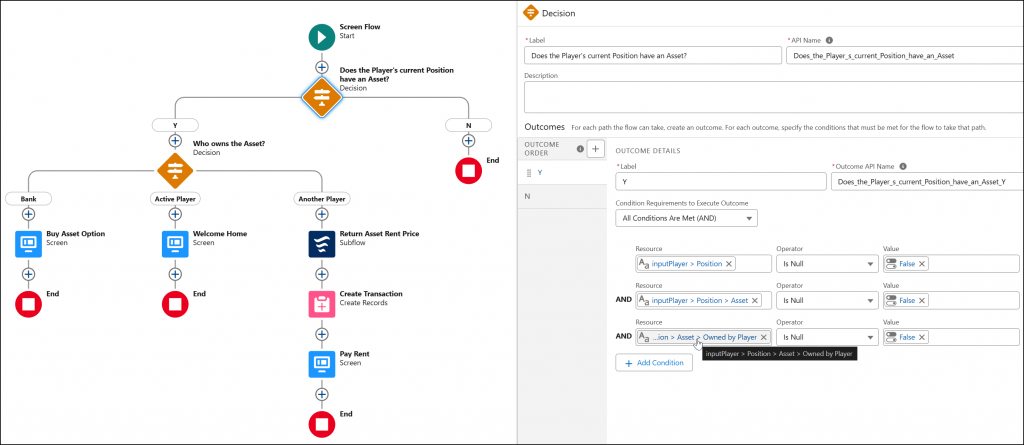The height and width of the screenshot is (445, 1024).
Task: Click the Add Condition button
Action: tap(654, 363)
